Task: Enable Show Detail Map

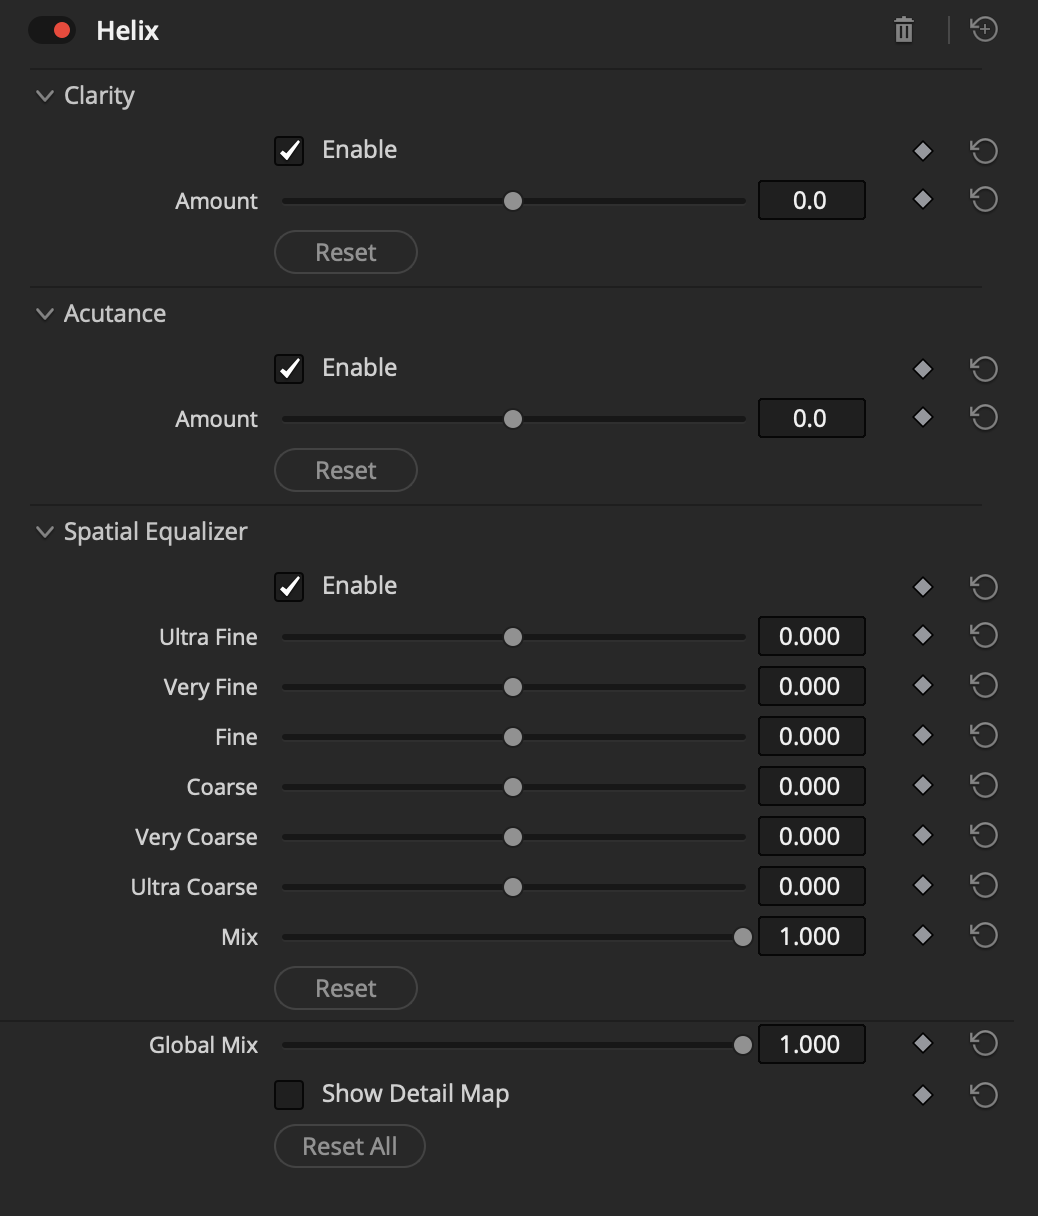Action: click(x=288, y=1094)
